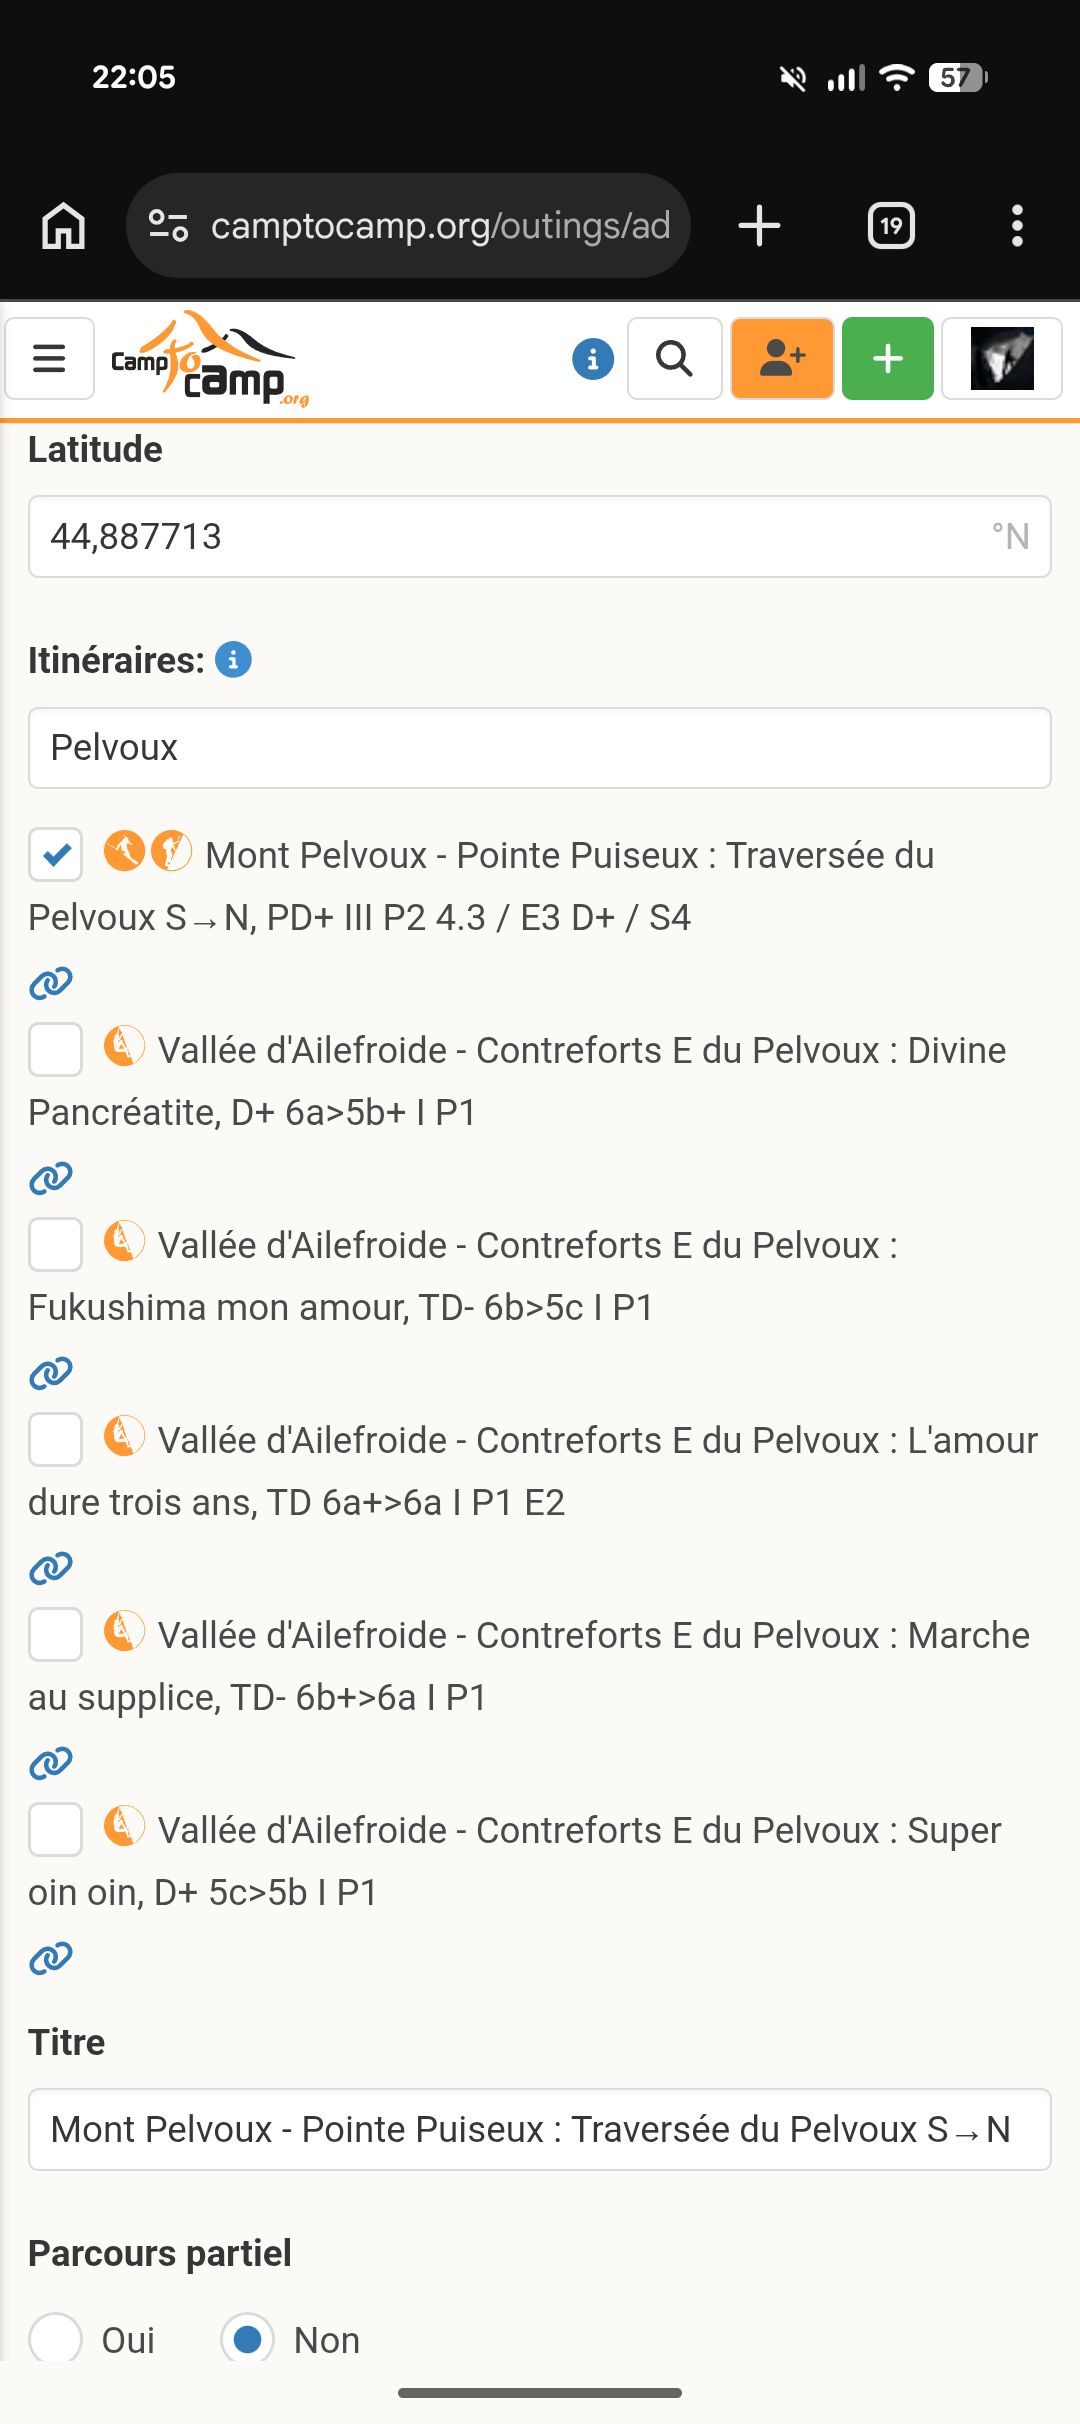Edit the Titre text field
The width and height of the screenshot is (1080, 2424).
tap(540, 2130)
